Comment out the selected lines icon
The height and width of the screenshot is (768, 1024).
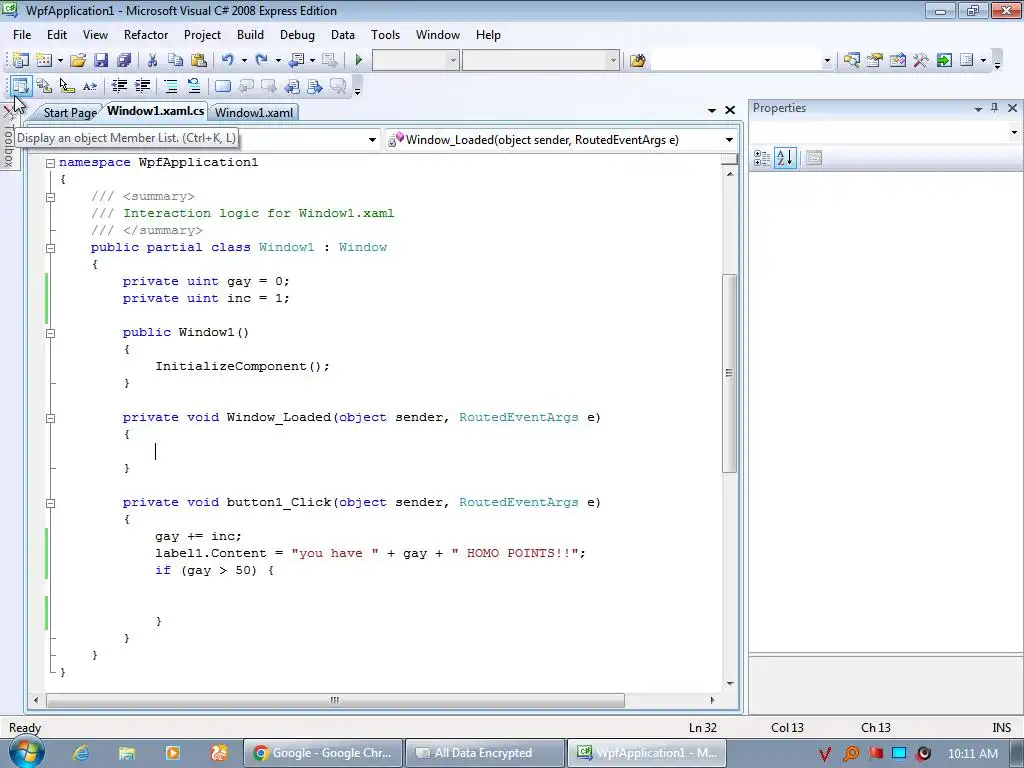[170, 86]
